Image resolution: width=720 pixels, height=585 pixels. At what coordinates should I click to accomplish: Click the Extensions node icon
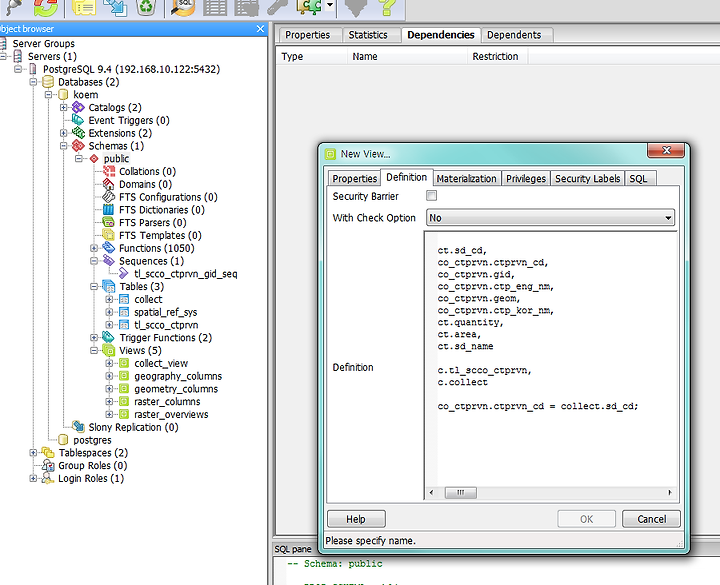(78, 133)
